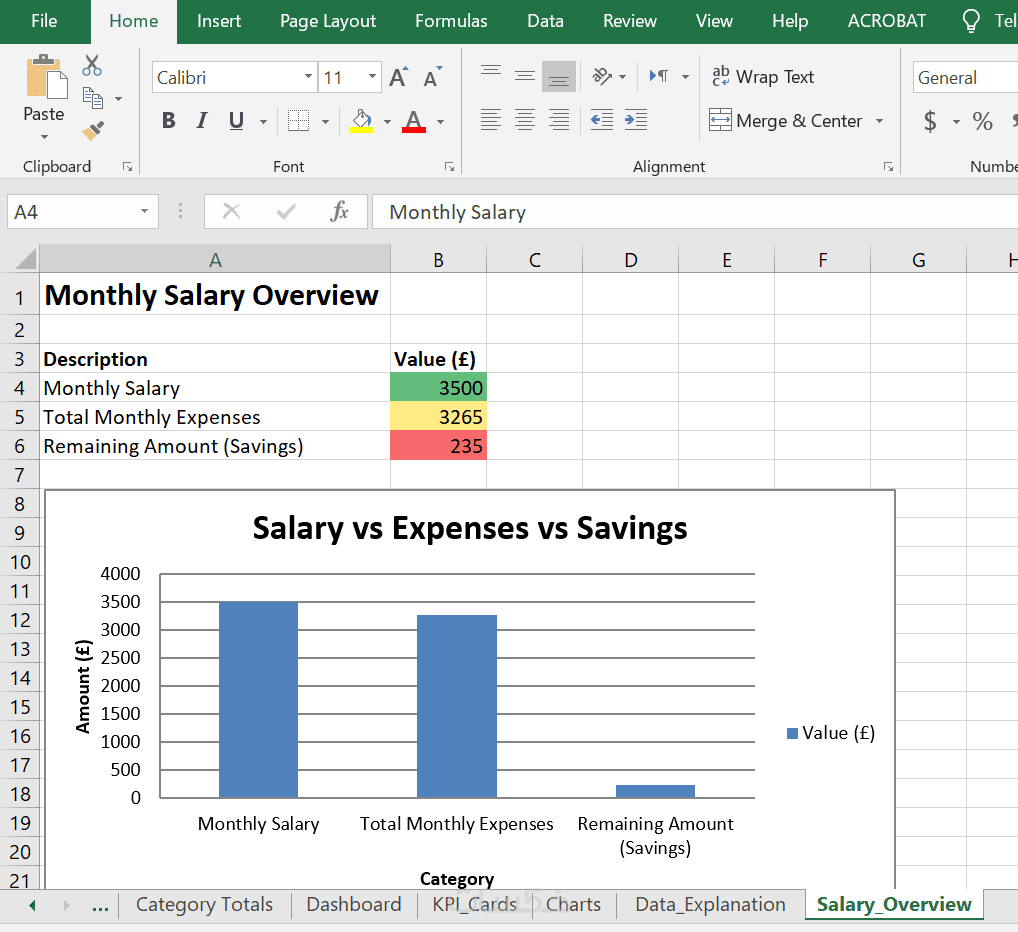
Task: Open font color dropdown arrow
Action: [x=440, y=121]
